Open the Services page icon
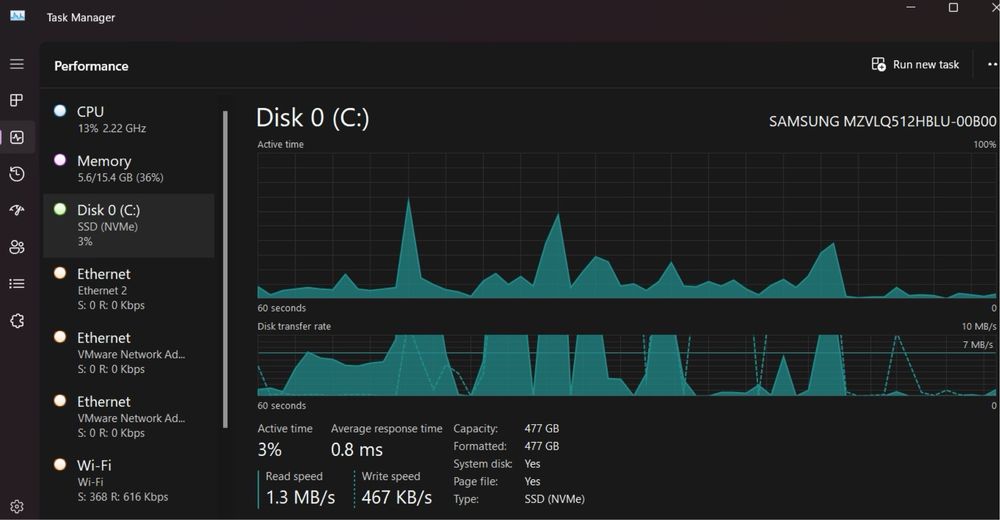1000x520 pixels. [x=17, y=321]
